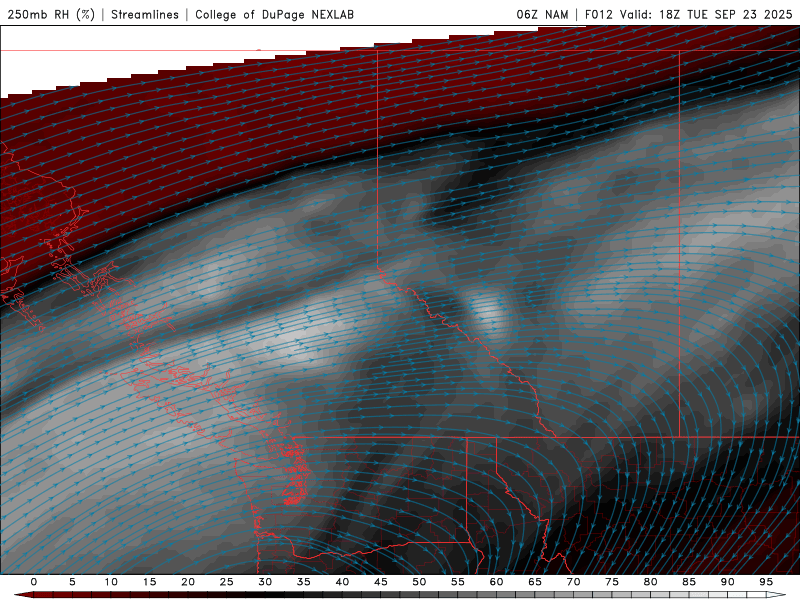This screenshot has height=600, width=800.
Task: Click the colorbar label '90'
Action: [x=728, y=582]
